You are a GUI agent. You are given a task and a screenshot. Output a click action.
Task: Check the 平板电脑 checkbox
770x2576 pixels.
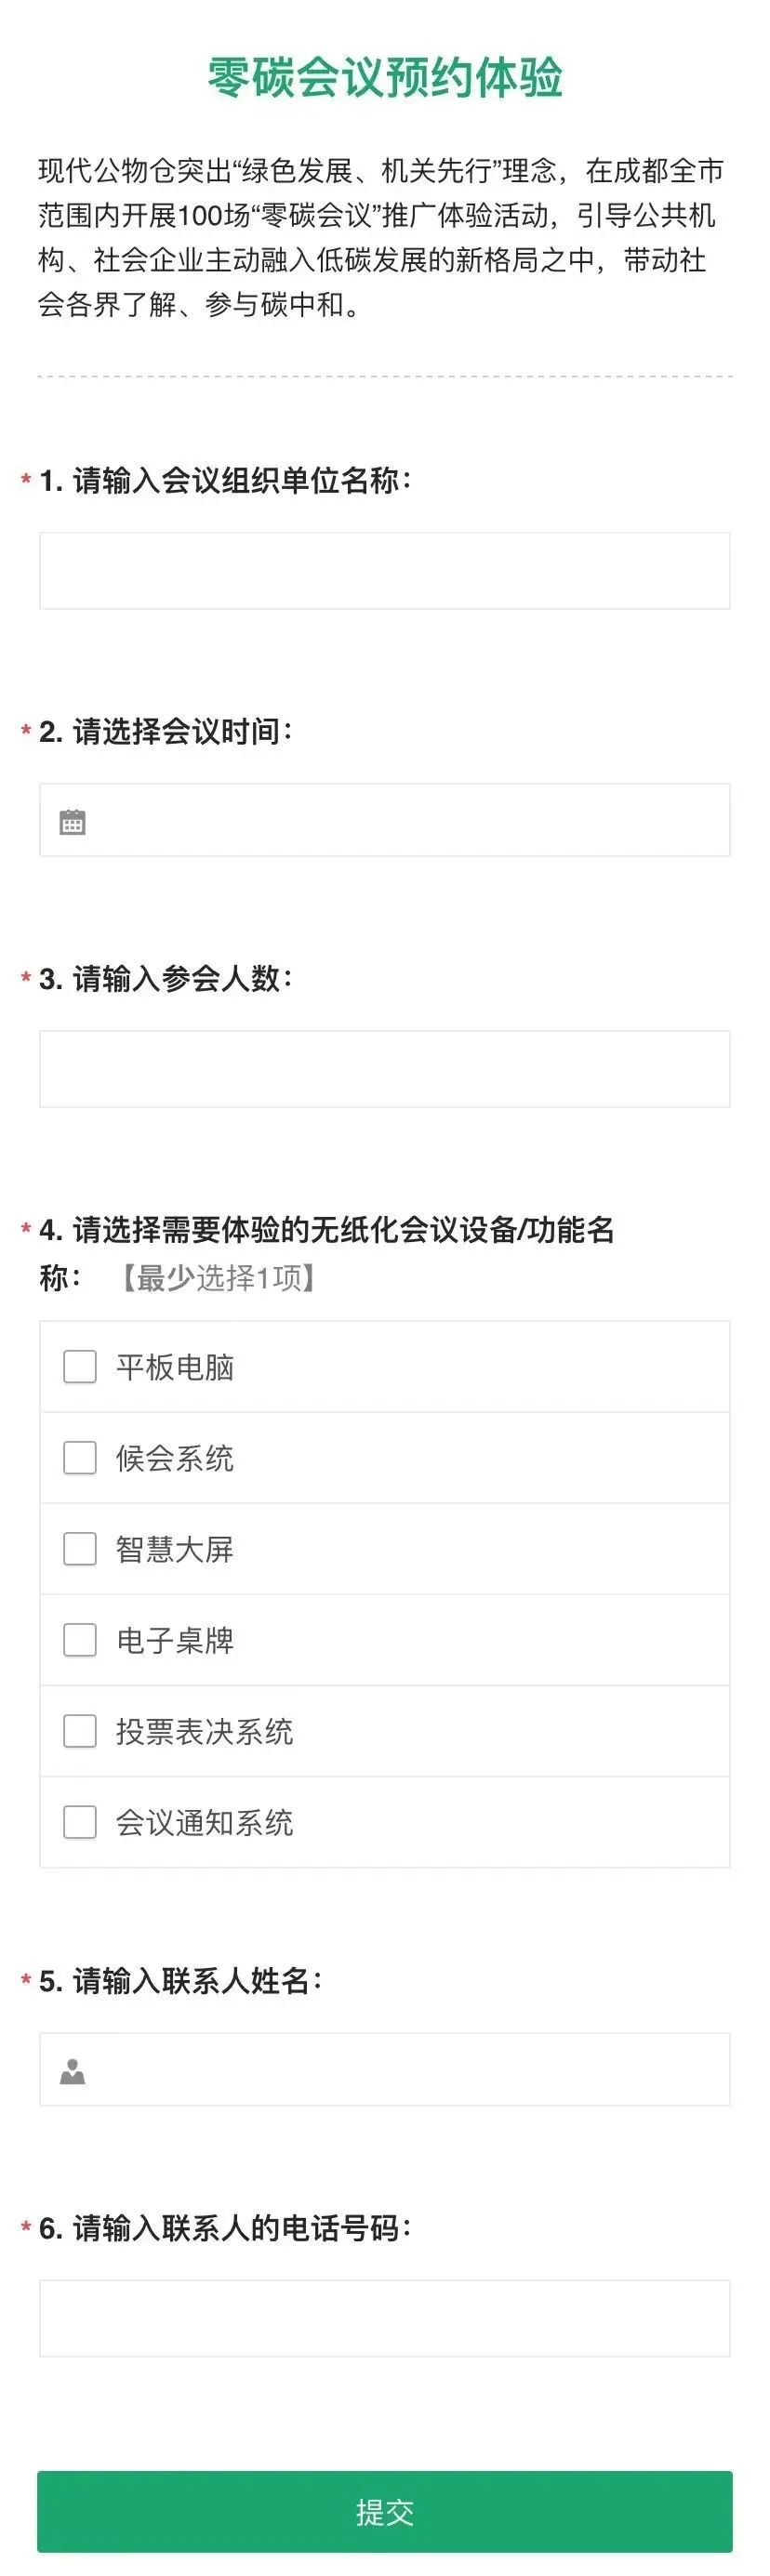(80, 1366)
